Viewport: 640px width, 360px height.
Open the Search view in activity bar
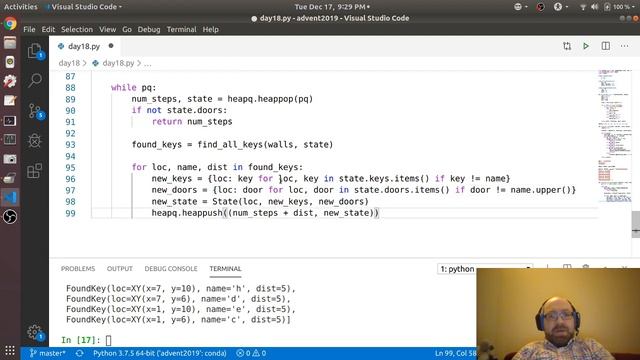pos(35,80)
